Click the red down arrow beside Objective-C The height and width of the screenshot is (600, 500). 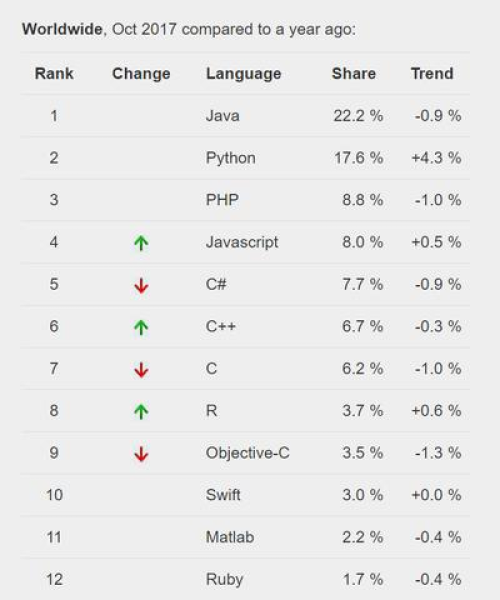pyautogui.click(x=141, y=454)
